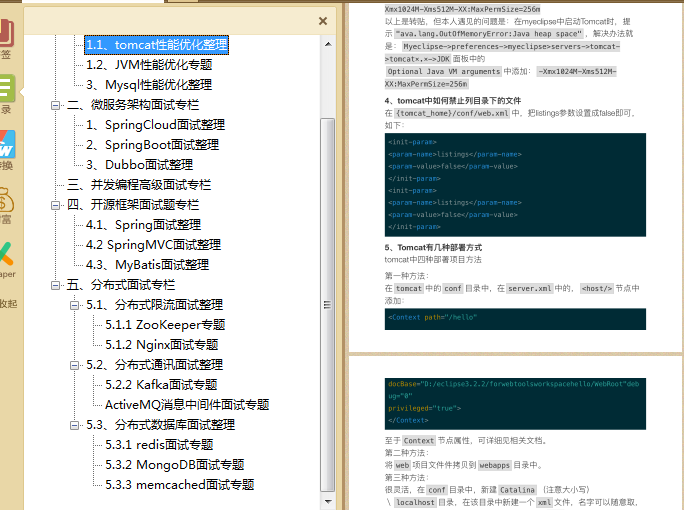Open 5.2、分布式通讯面试整理 bookmark
The height and width of the screenshot is (510, 684).
[x=154, y=365]
